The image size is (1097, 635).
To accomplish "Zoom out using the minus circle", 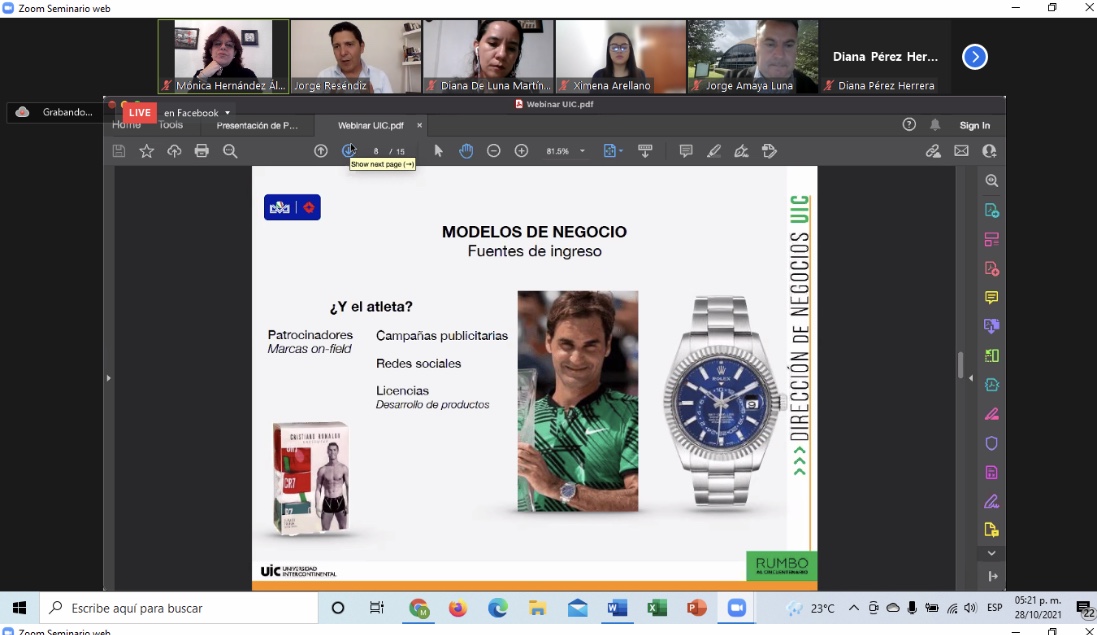I will (493, 151).
